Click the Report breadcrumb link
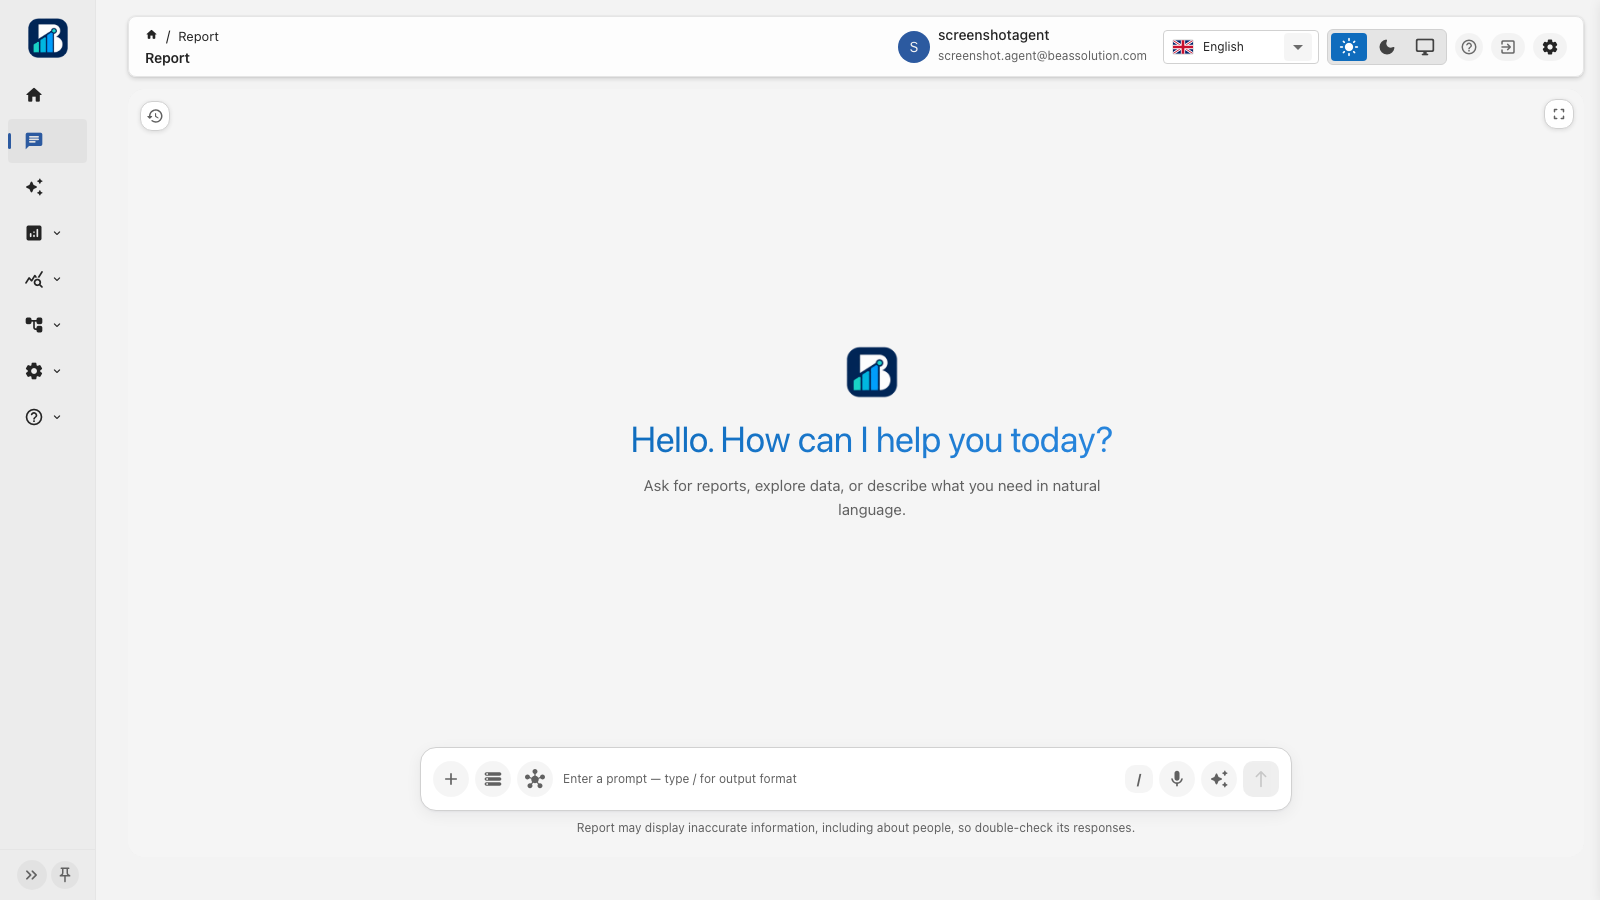This screenshot has height=900, width=1600. click(198, 37)
